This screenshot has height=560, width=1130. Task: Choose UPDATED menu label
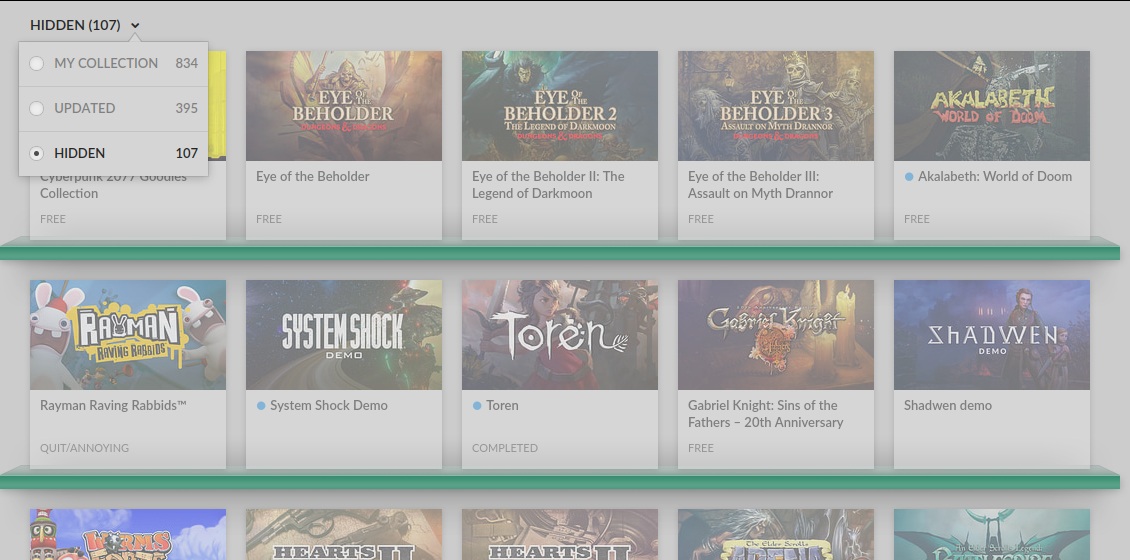tap(84, 108)
